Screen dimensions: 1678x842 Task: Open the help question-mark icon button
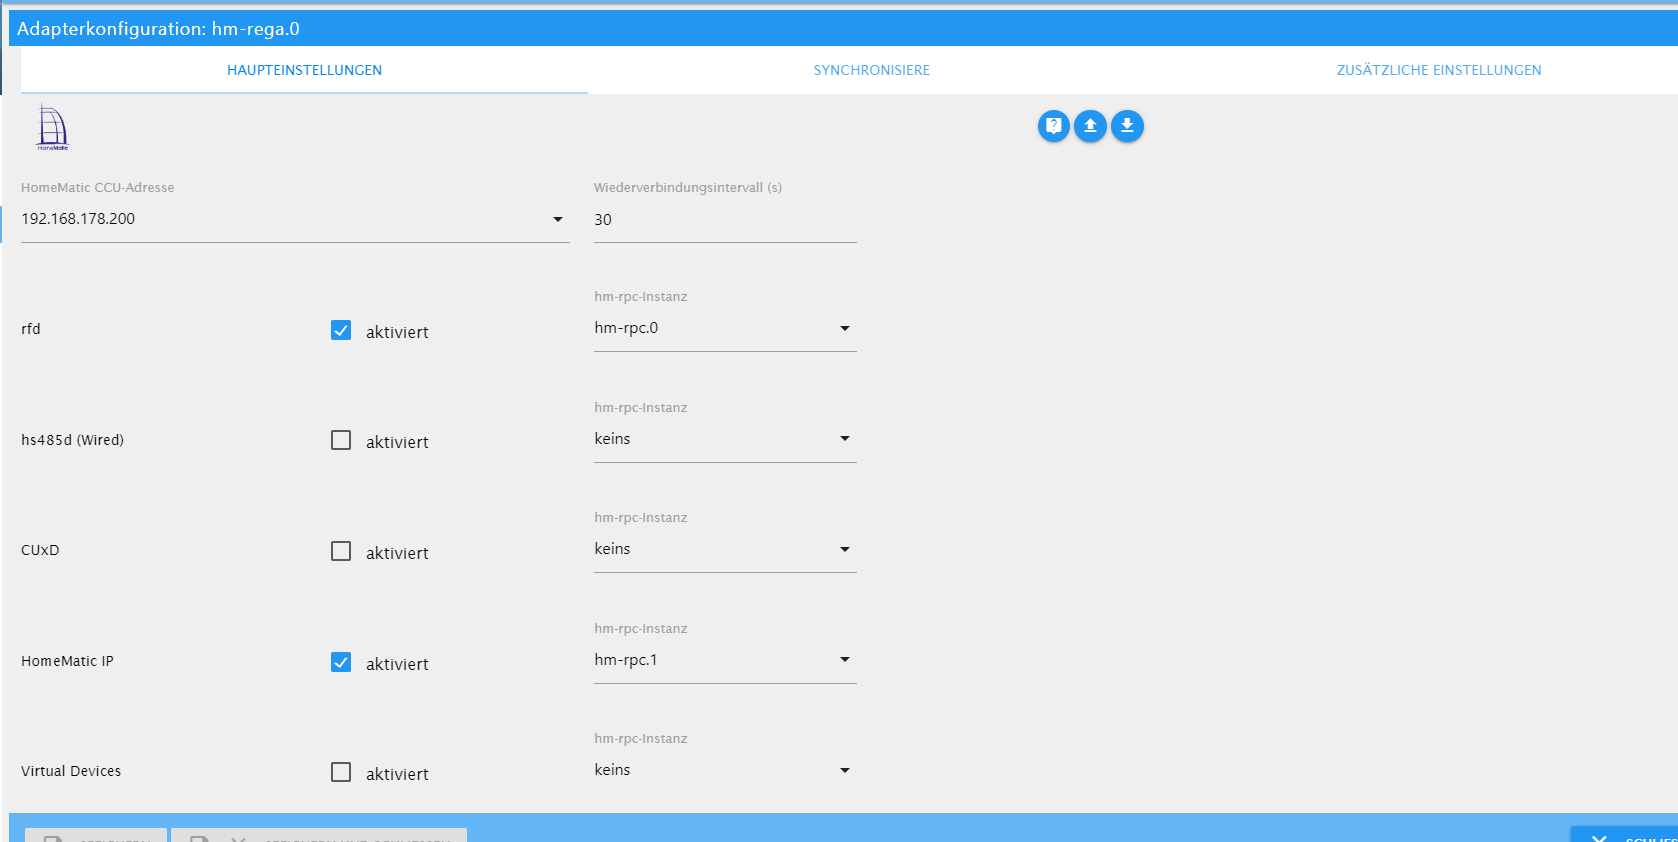1054,126
